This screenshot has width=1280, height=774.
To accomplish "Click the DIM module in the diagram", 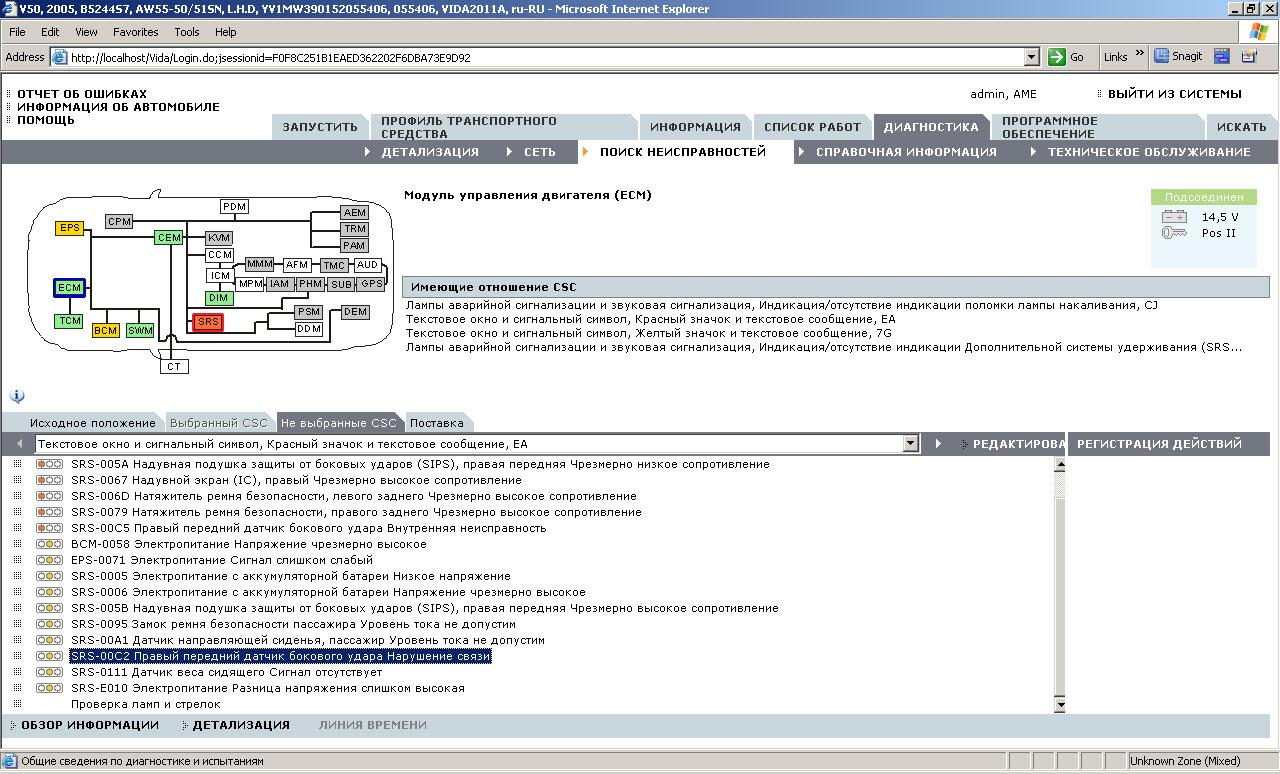I will point(219,298).
